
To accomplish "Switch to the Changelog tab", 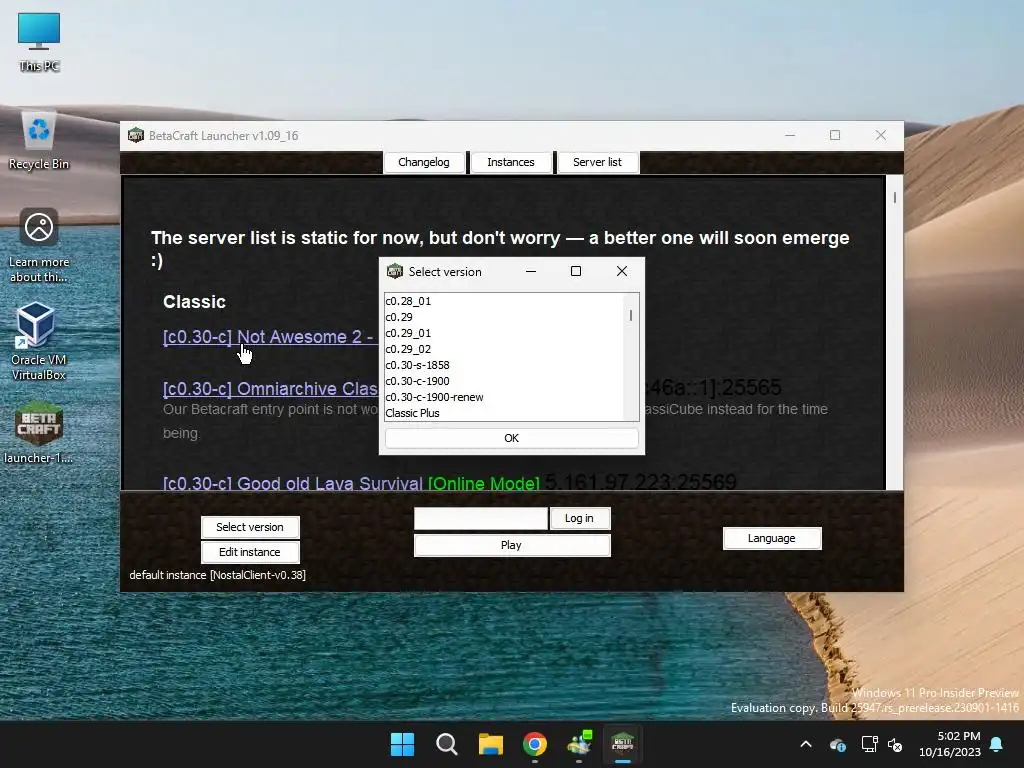I will pyautogui.click(x=424, y=162).
